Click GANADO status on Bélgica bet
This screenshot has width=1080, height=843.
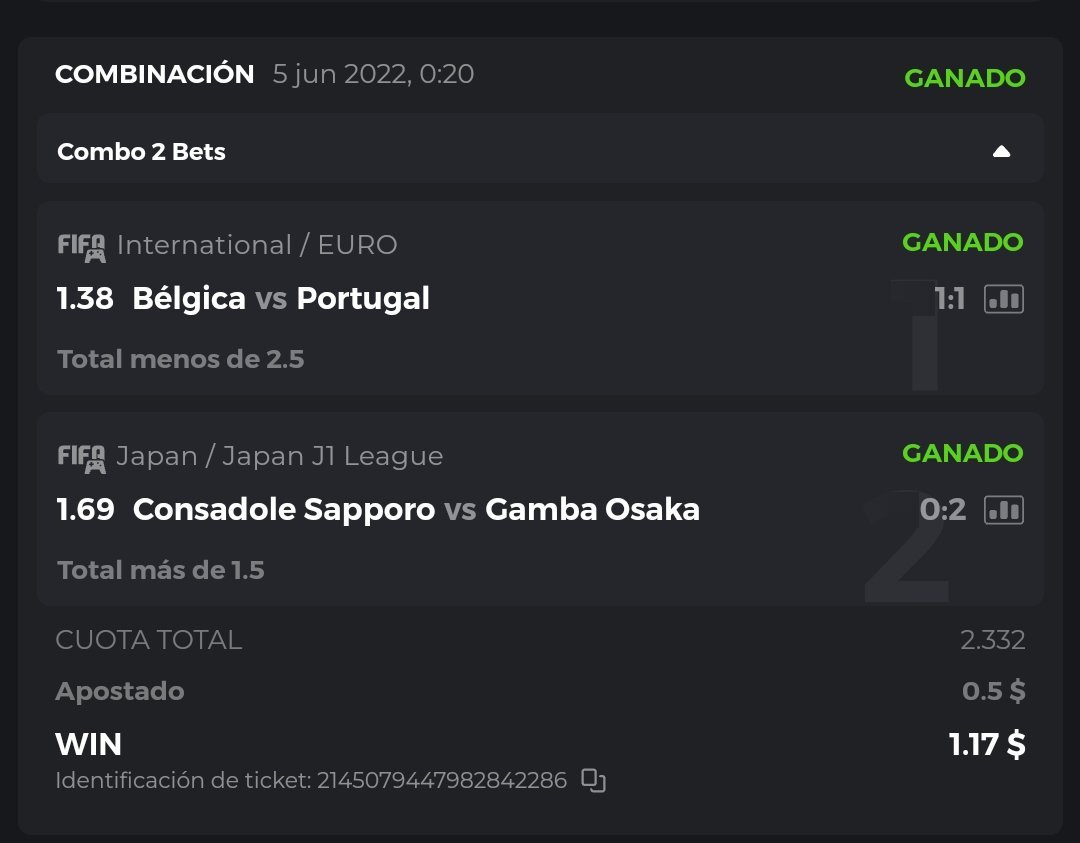click(x=962, y=242)
